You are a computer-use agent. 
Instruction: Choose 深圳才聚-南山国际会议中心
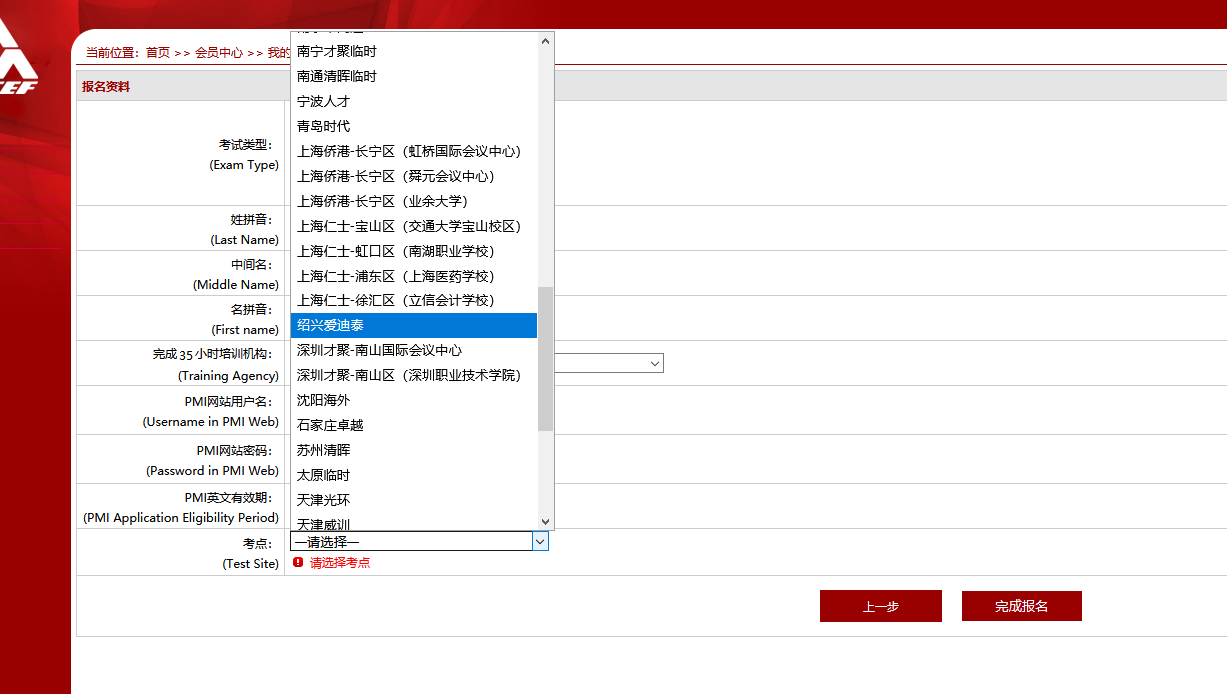tap(413, 350)
